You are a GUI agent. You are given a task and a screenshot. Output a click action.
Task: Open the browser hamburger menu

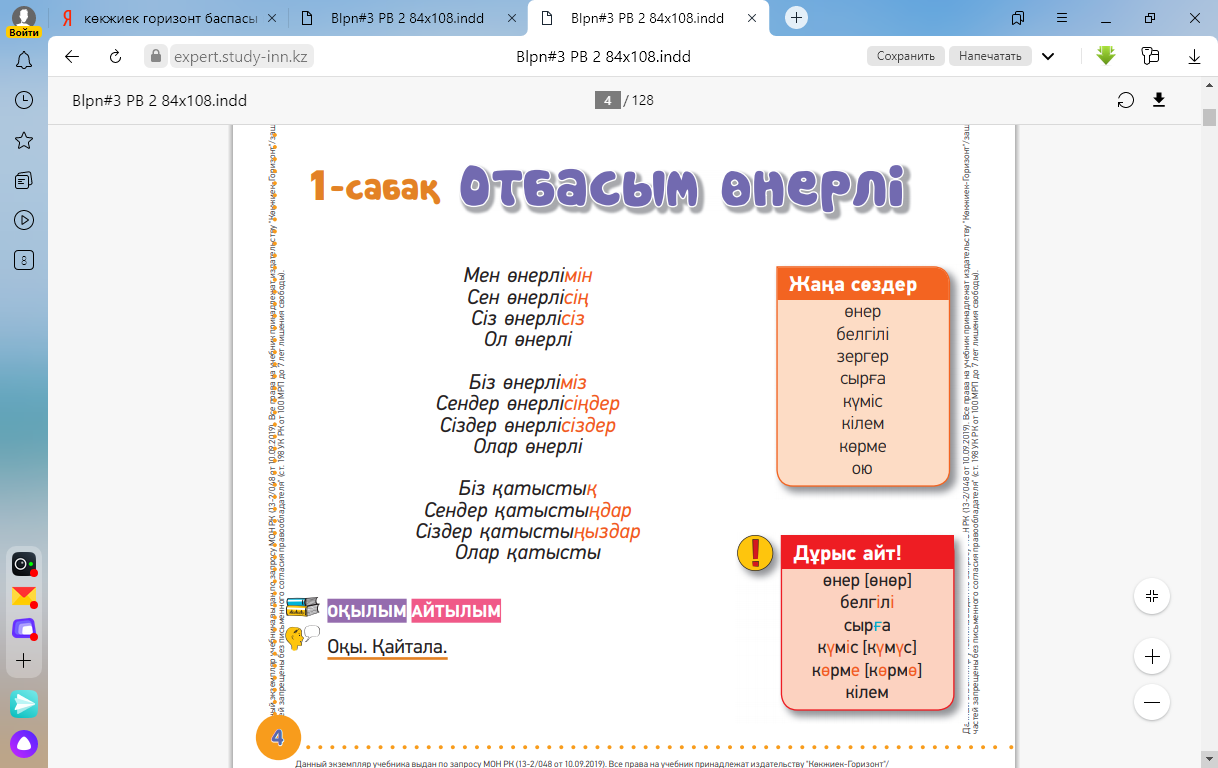click(x=1063, y=18)
